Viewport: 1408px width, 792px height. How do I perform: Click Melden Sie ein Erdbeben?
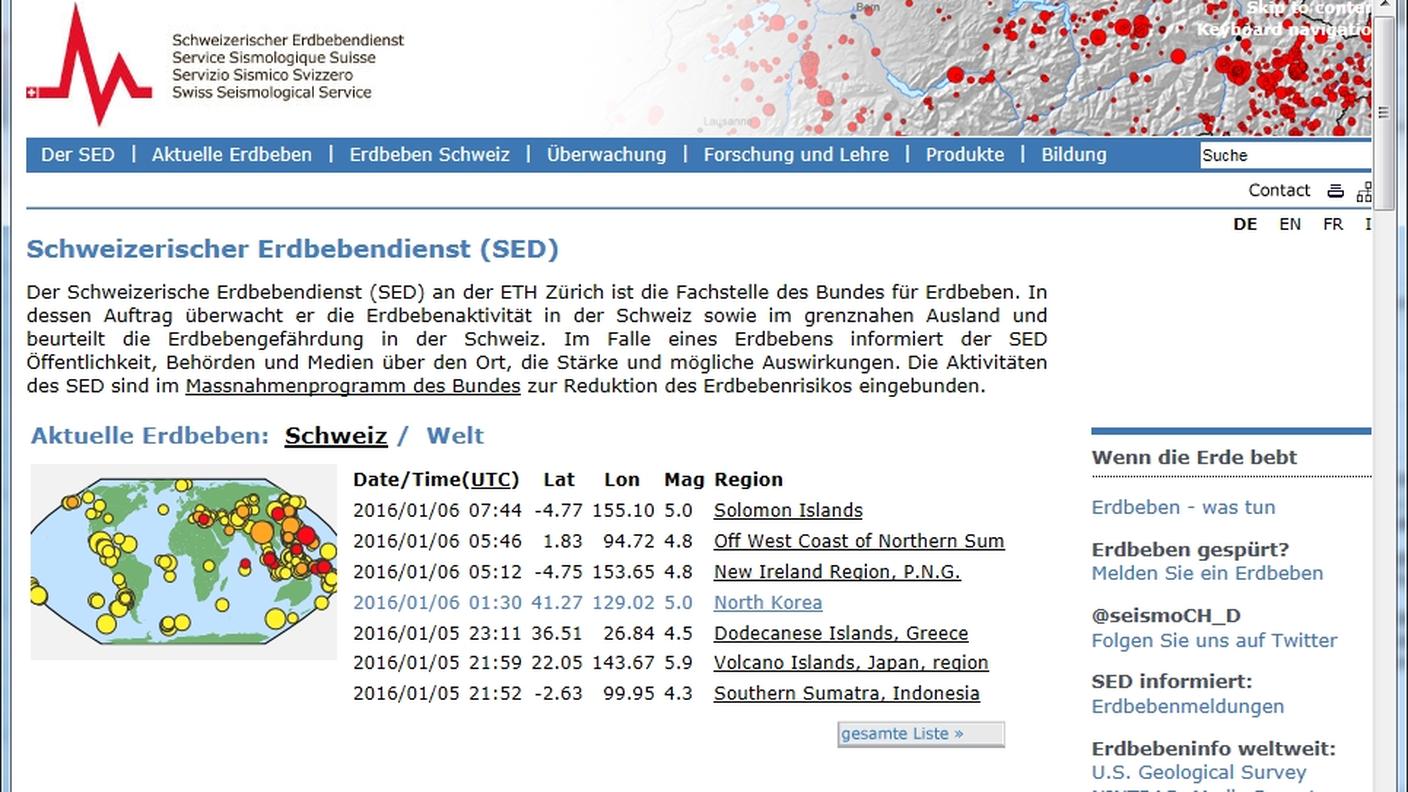click(x=1207, y=573)
